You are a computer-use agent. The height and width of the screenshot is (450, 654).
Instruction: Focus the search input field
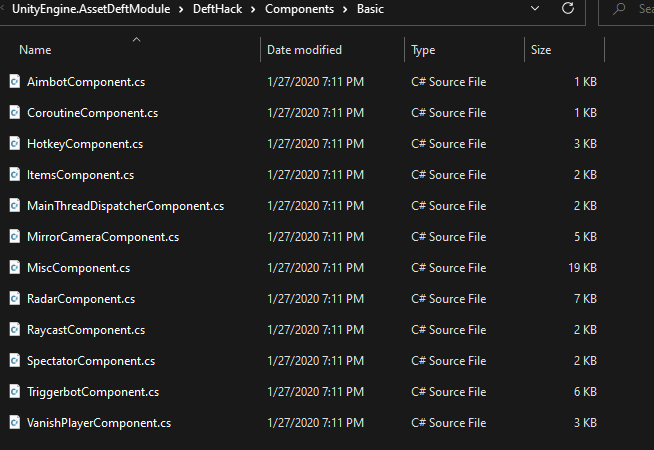(x=626, y=9)
